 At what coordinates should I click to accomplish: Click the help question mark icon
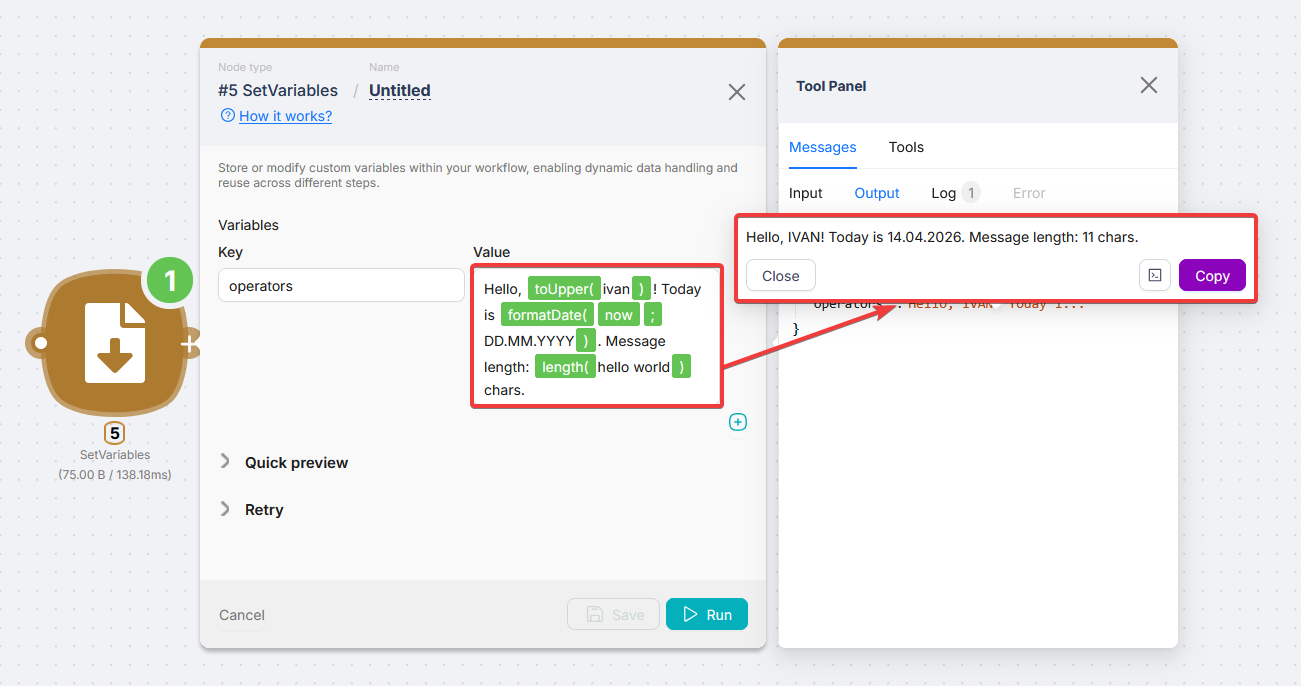pos(227,116)
